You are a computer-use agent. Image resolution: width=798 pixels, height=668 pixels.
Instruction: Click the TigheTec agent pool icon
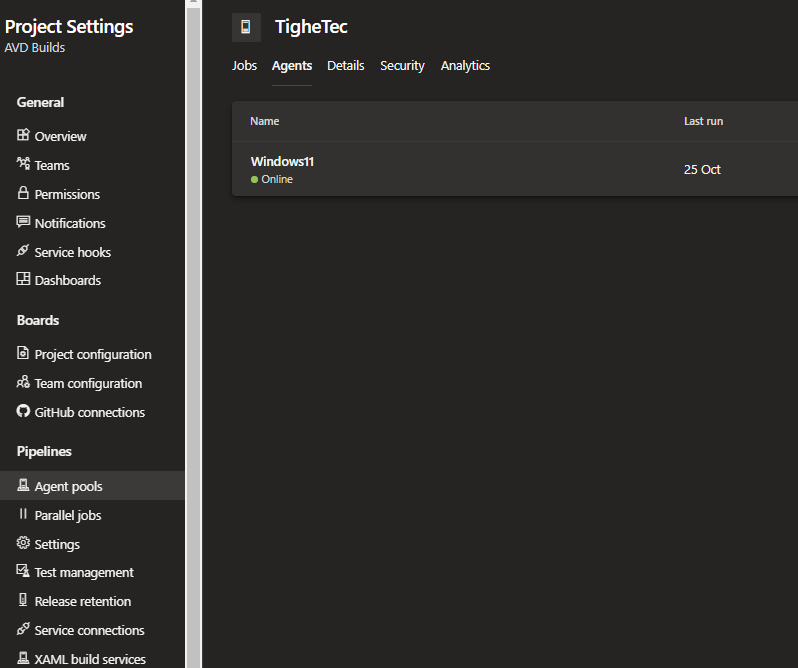pos(246,27)
